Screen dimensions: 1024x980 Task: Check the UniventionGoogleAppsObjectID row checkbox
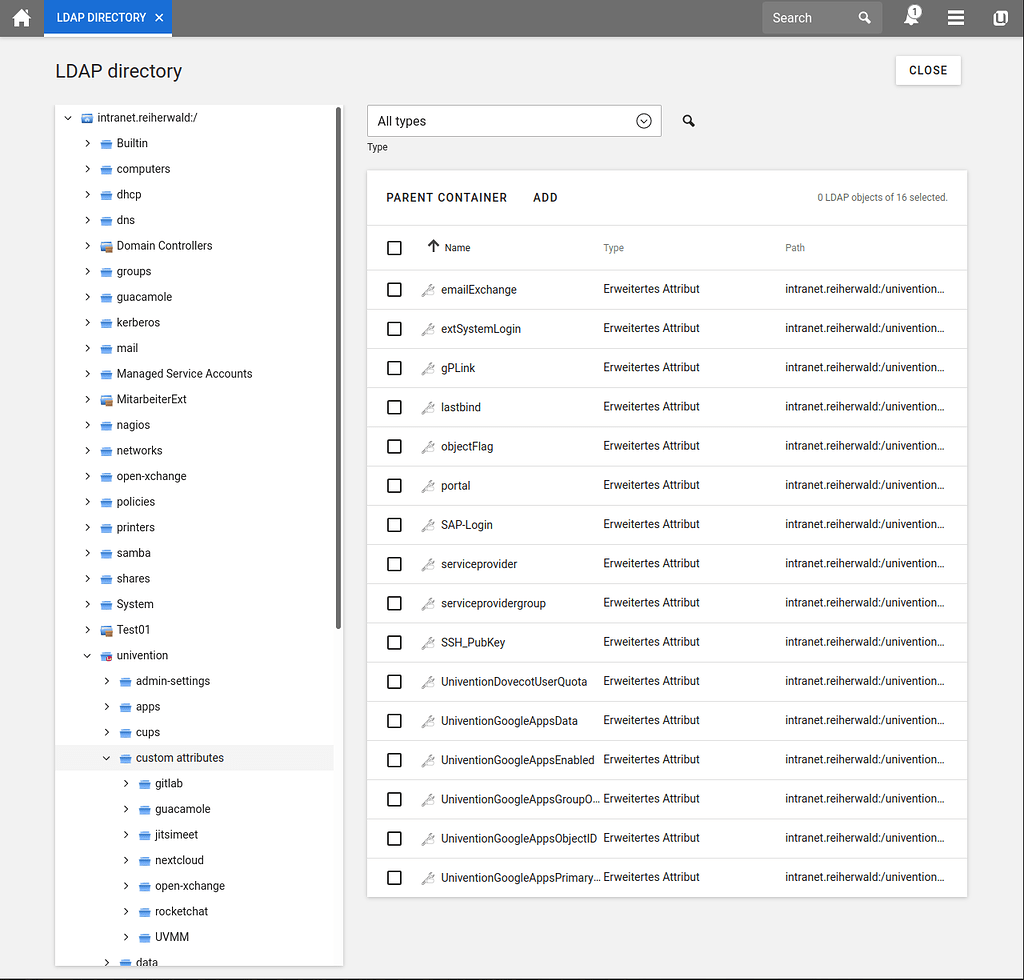point(394,838)
